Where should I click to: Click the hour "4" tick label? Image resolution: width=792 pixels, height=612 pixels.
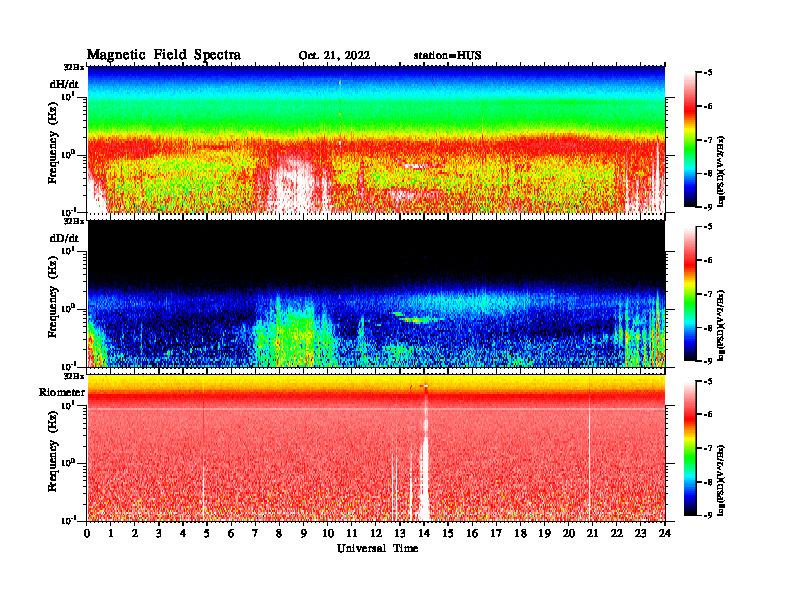183,534
